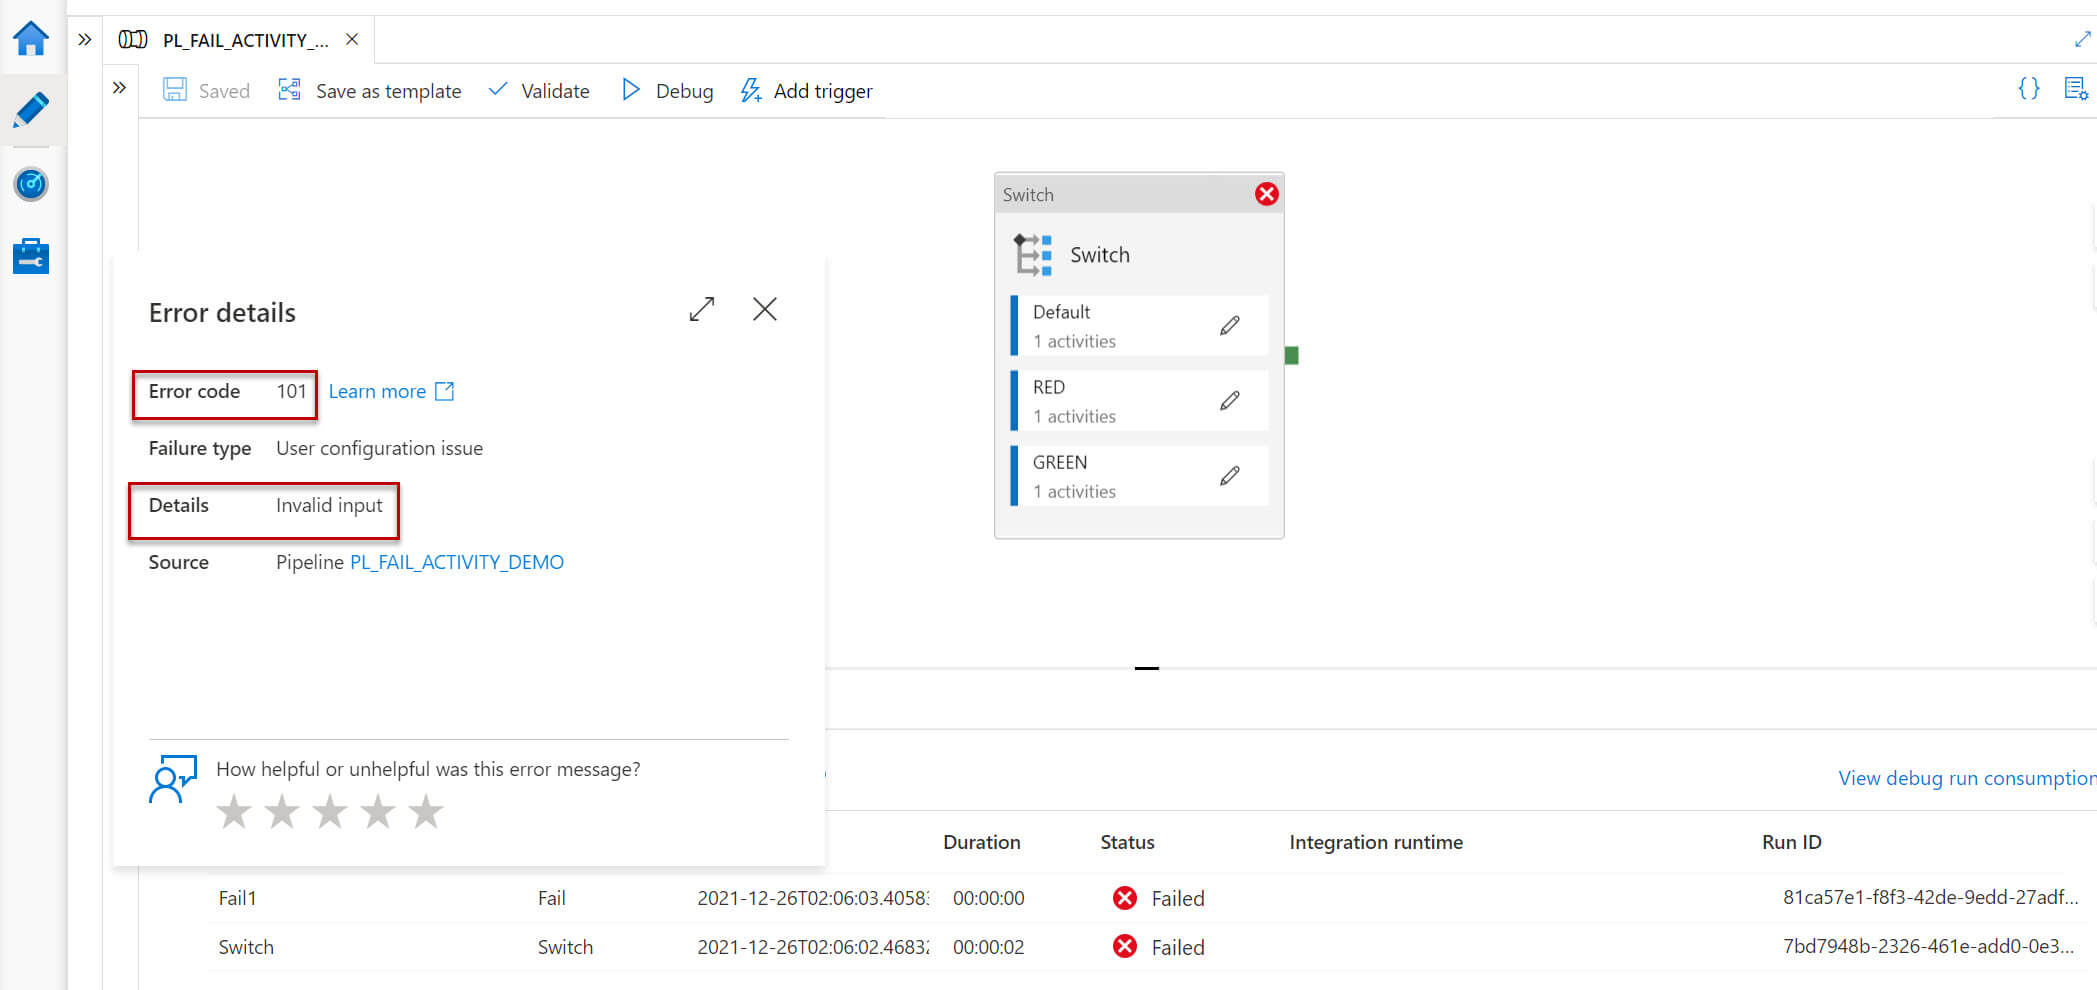2097x990 pixels.
Task: Open the Manage toolbox icon
Action: coord(31,256)
